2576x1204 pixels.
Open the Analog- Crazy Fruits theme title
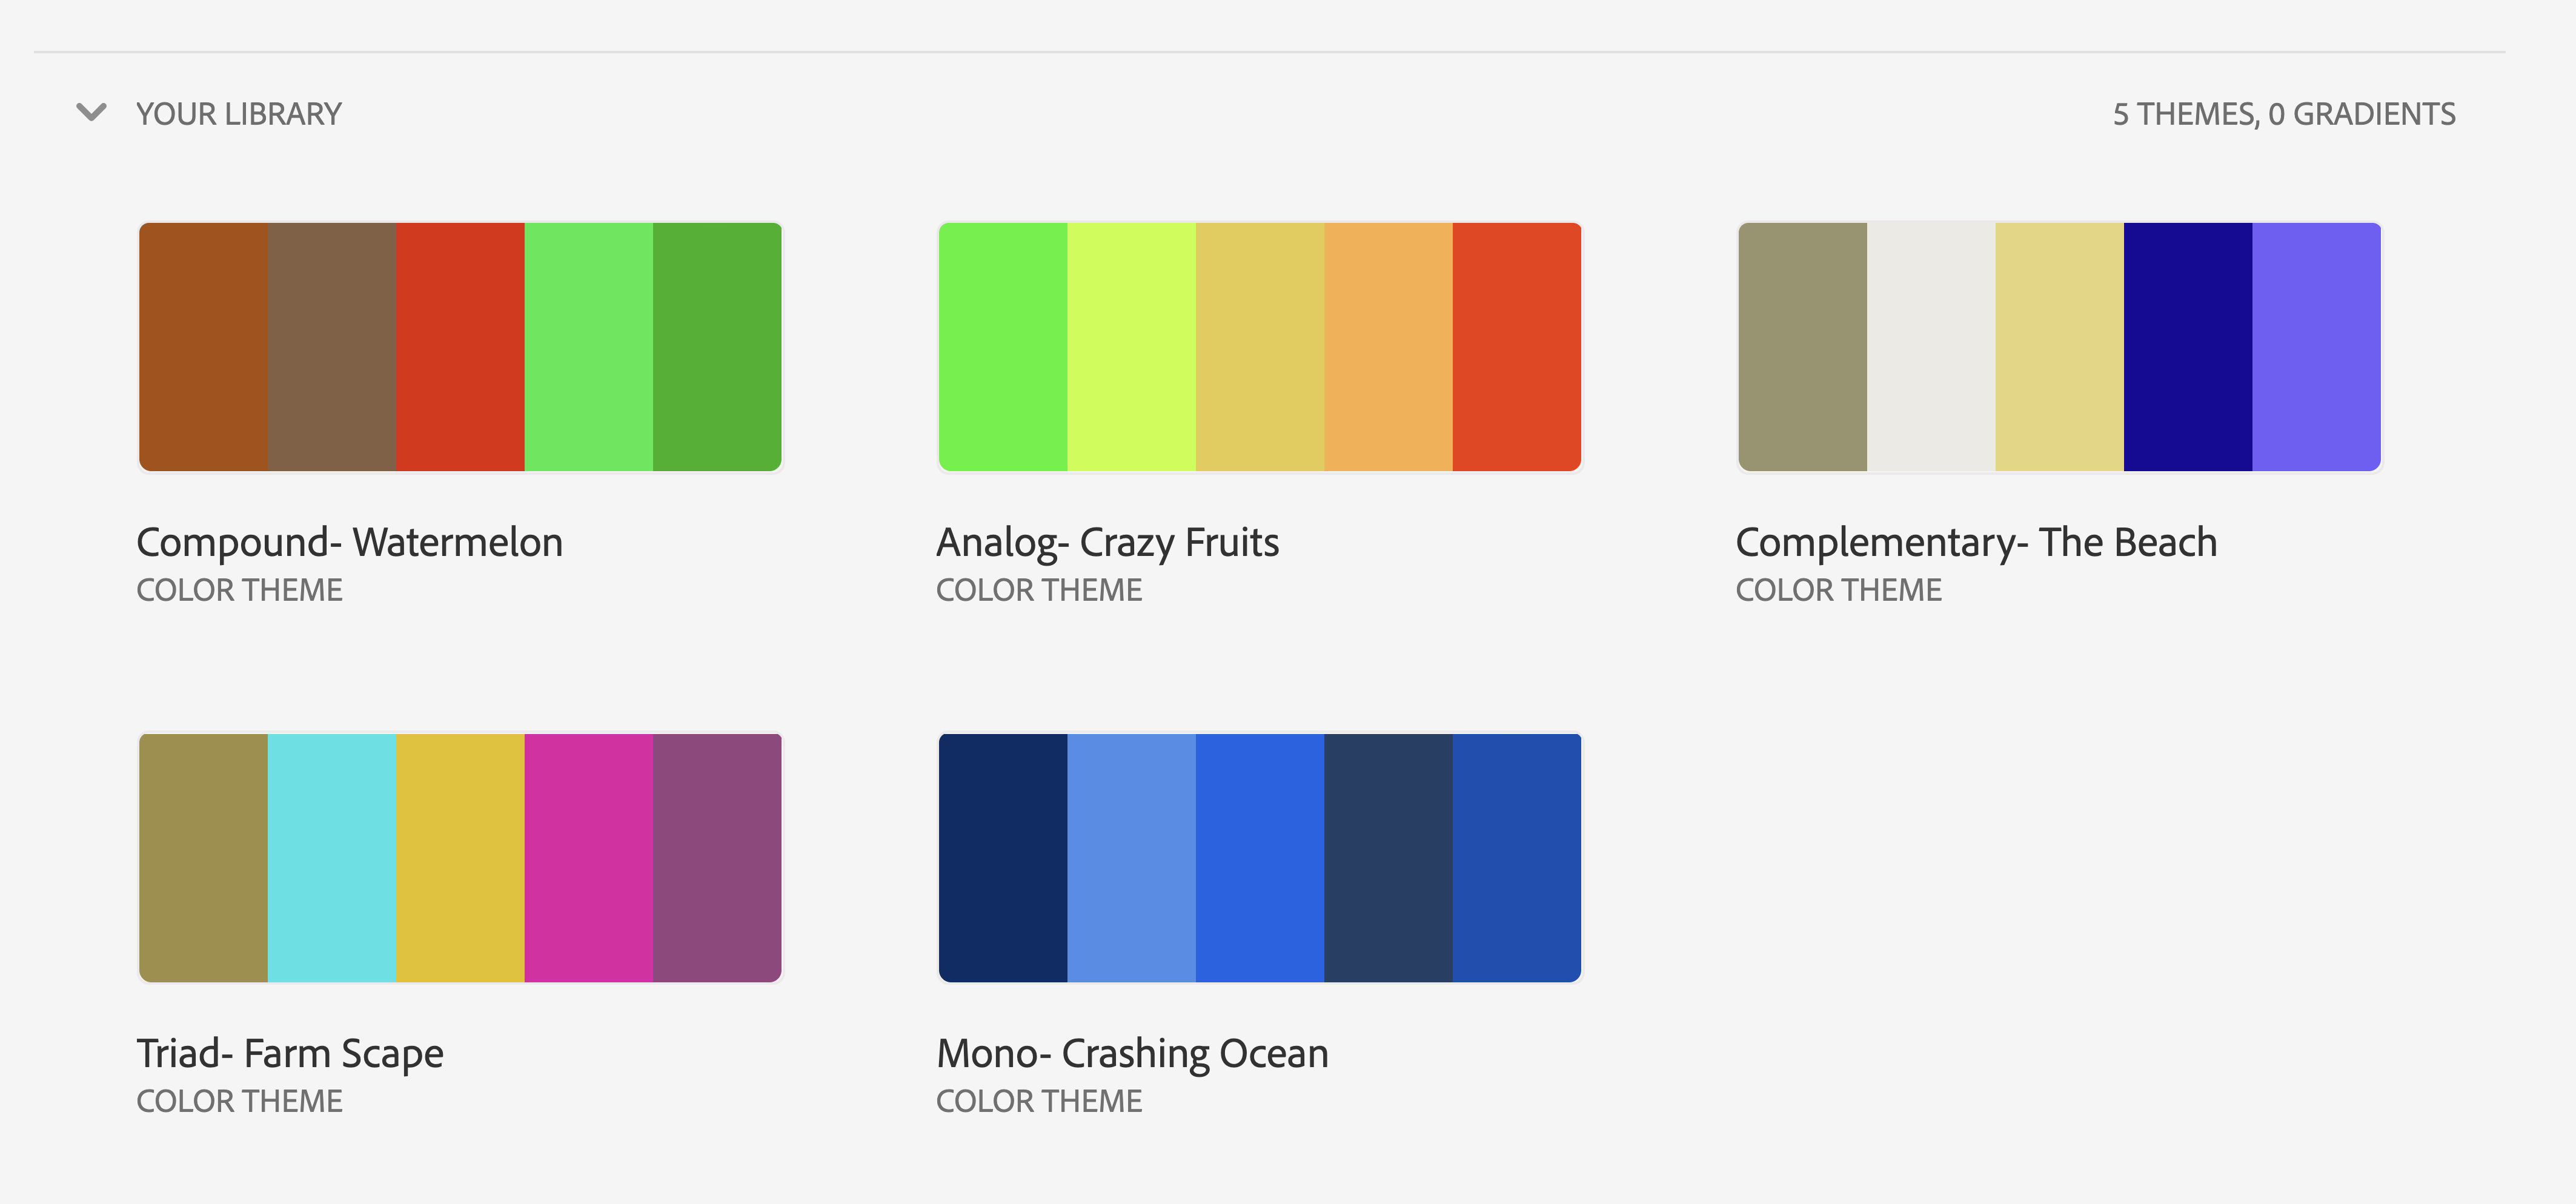[x=1107, y=543]
